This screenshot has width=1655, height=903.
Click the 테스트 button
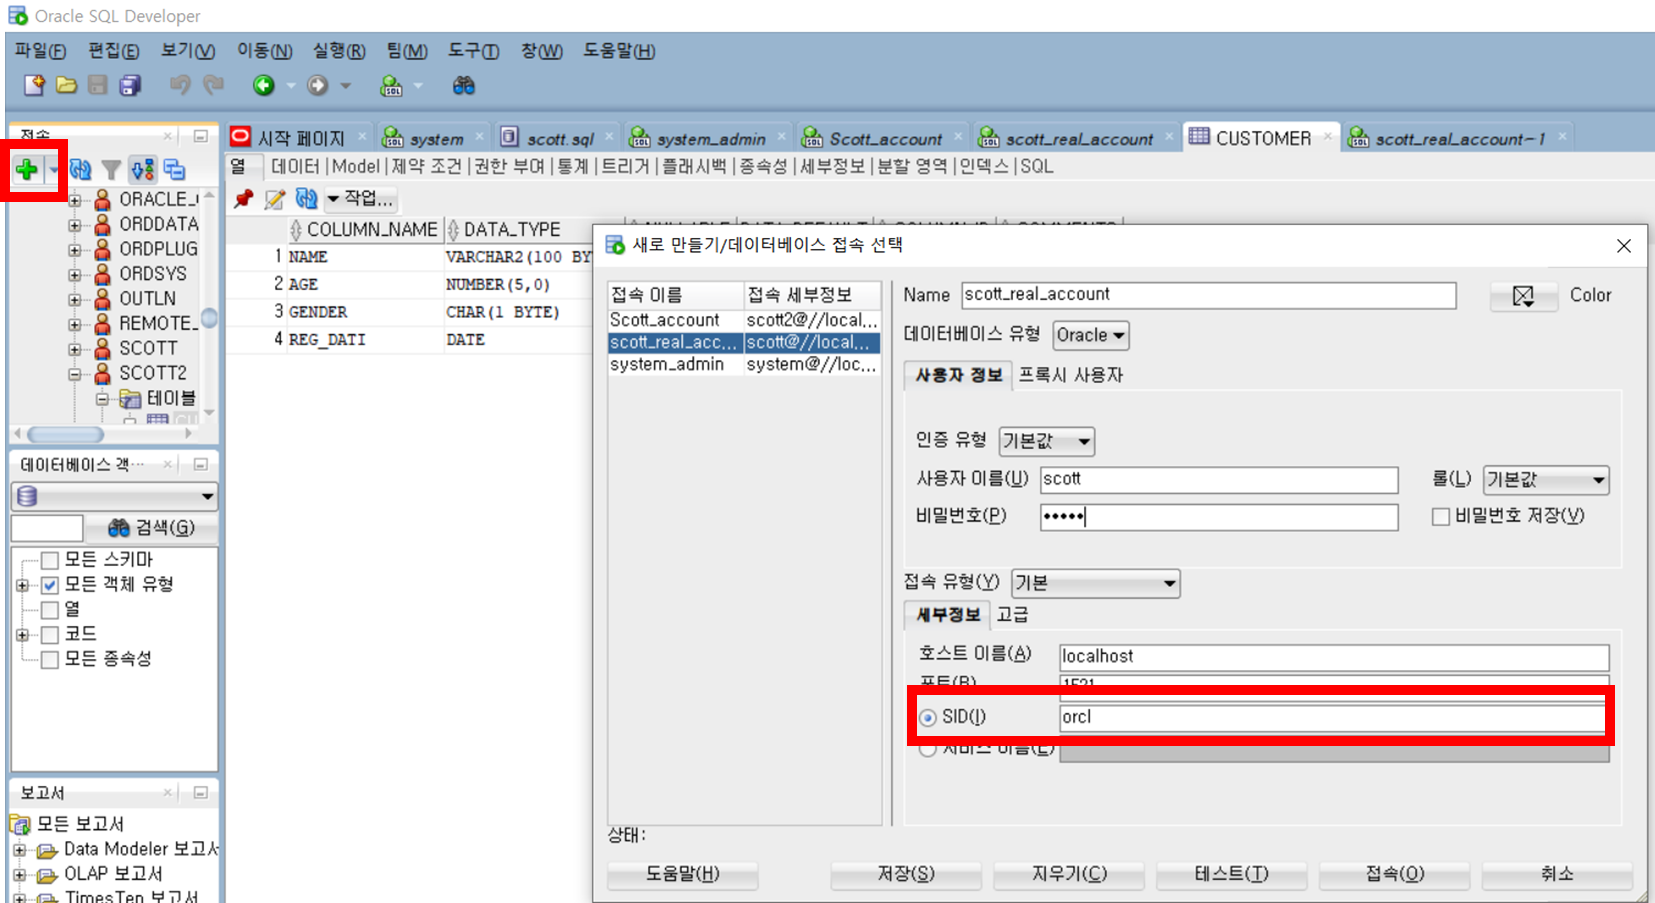click(1231, 874)
